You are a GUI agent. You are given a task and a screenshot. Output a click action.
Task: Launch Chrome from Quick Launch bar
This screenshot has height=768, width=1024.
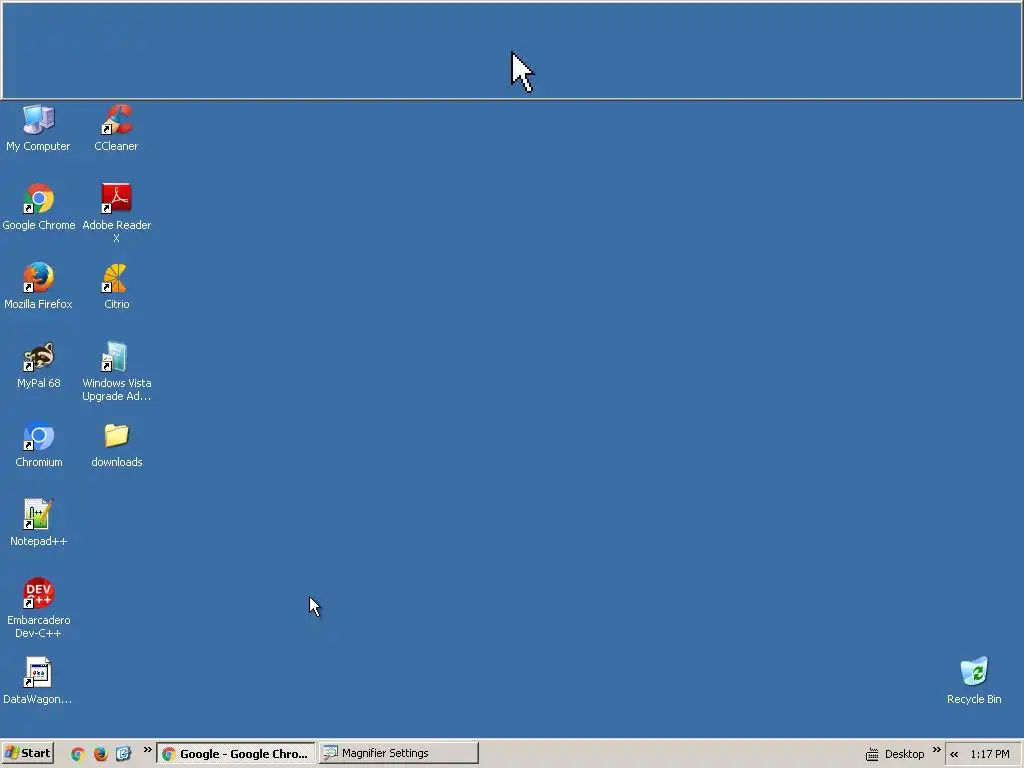point(78,754)
